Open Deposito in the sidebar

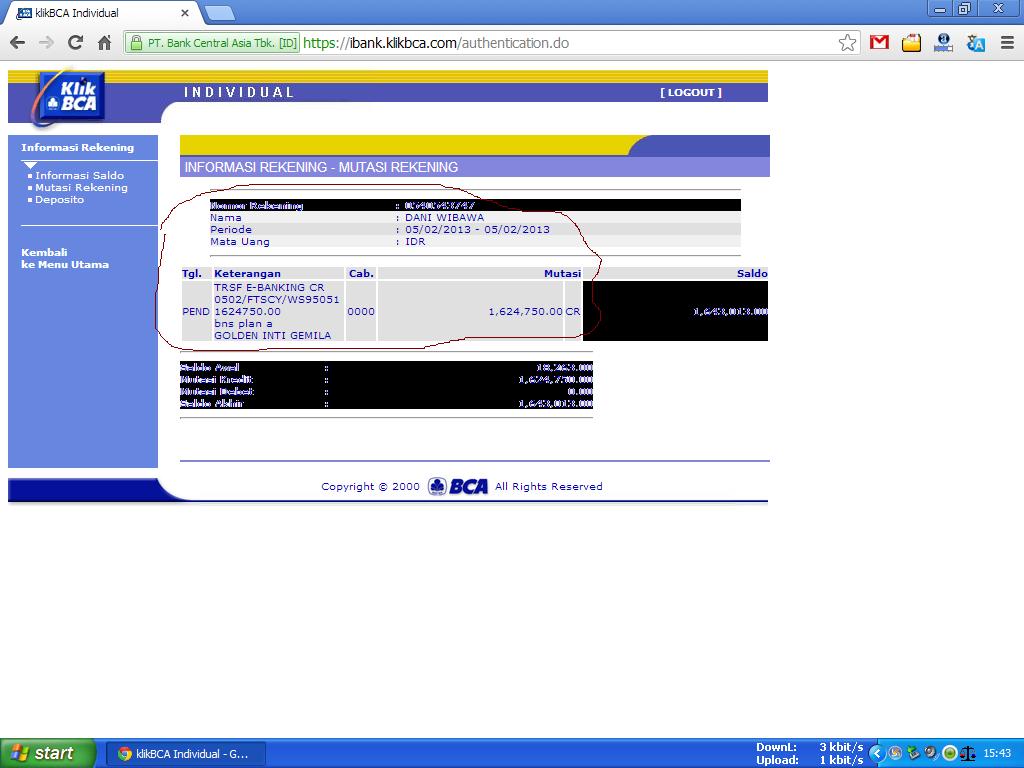59,200
